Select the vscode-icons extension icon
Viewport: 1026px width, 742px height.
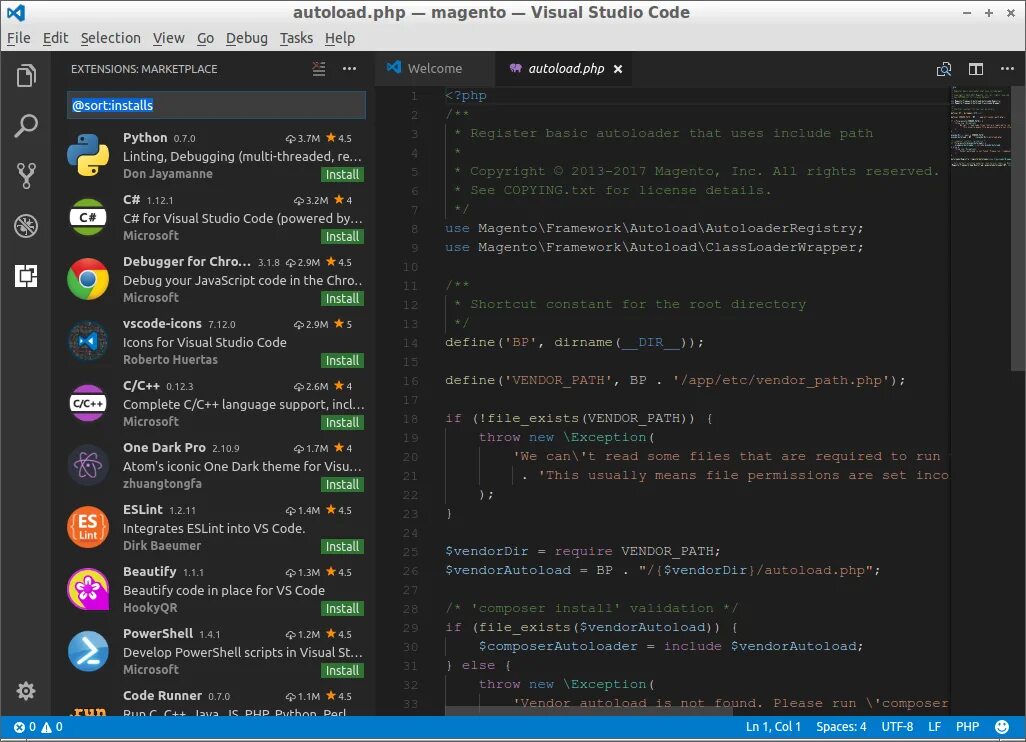click(x=88, y=341)
